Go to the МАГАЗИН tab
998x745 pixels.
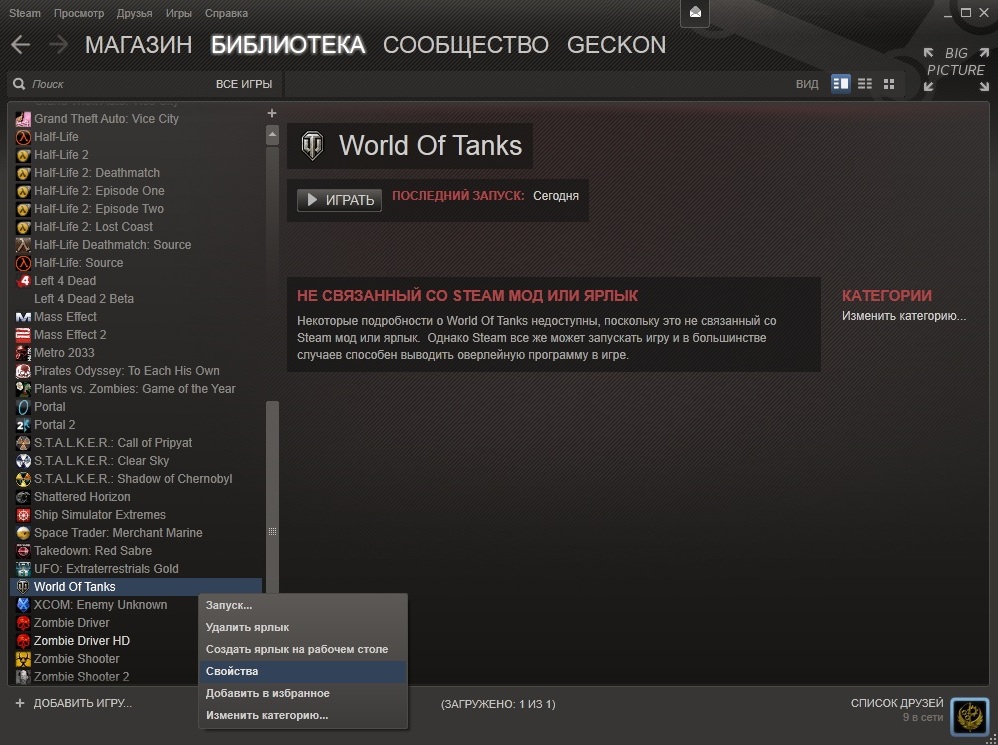pos(138,45)
